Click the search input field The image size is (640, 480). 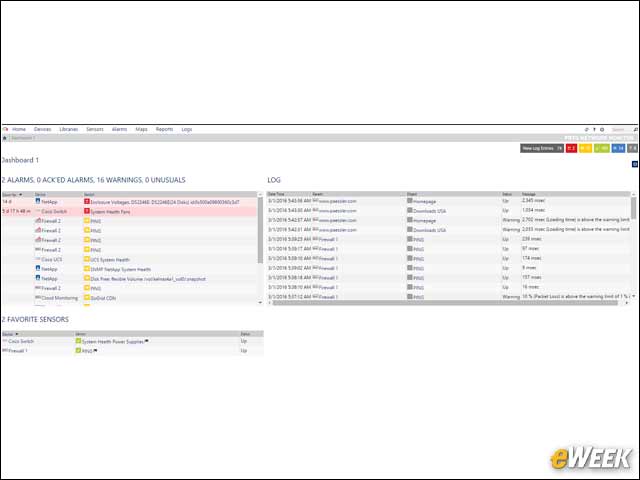(621, 129)
